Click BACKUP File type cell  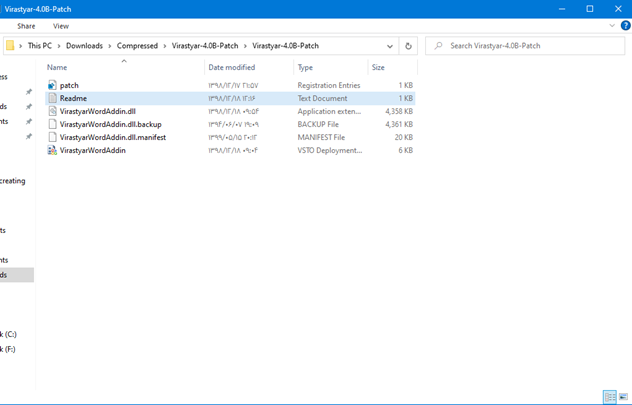(x=318, y=124)
